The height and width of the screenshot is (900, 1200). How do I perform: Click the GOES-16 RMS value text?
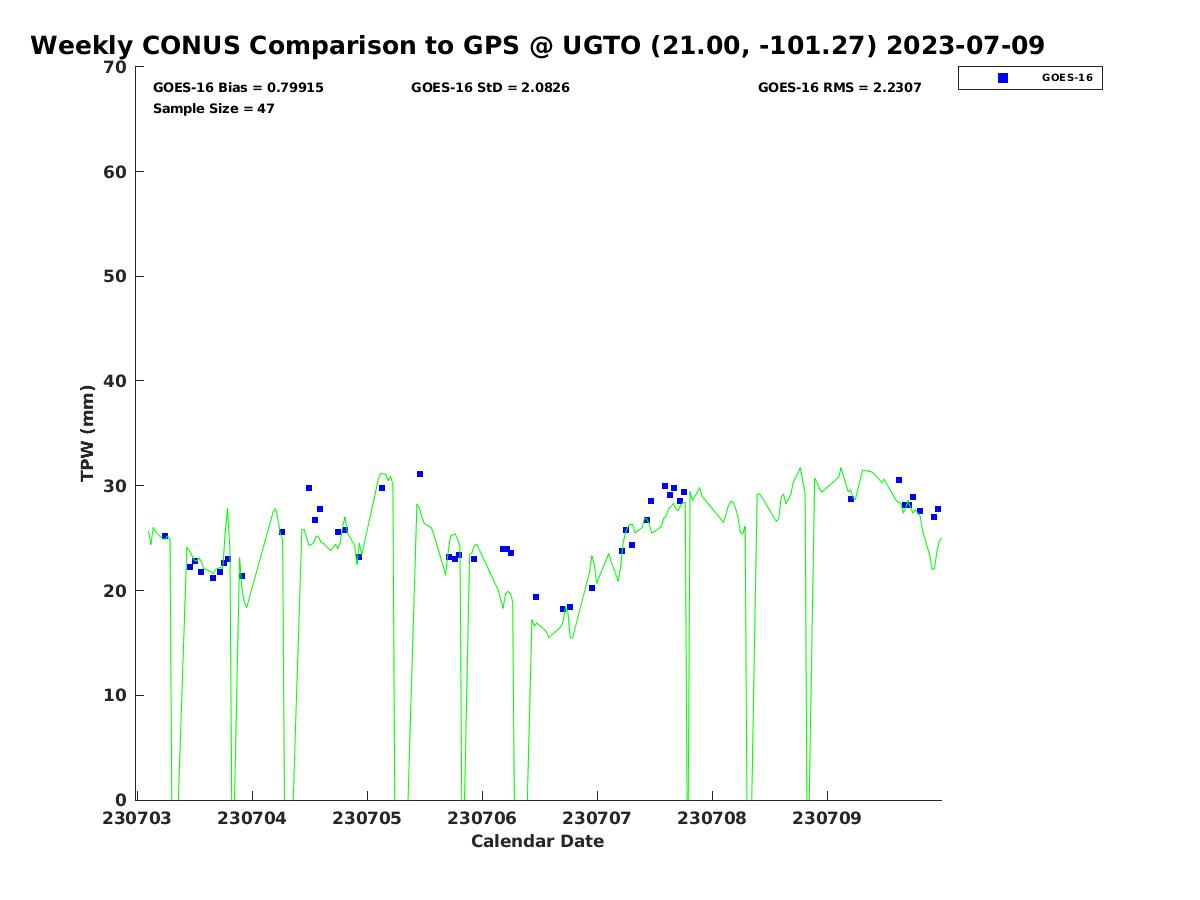coord(839,88)
